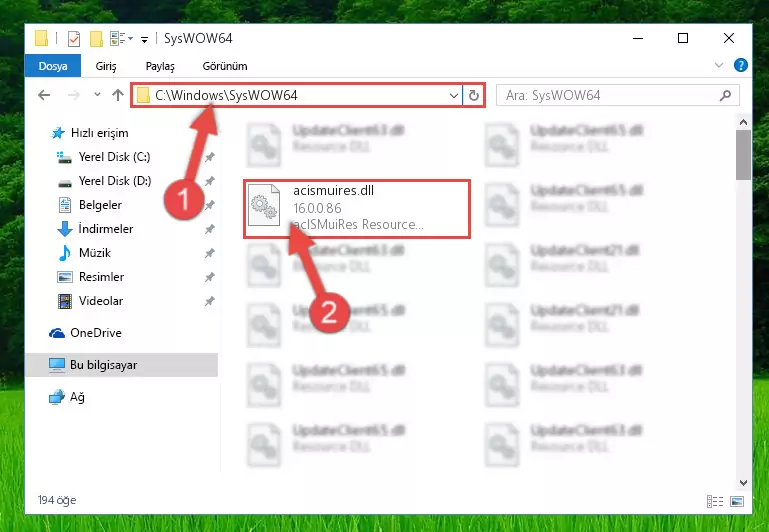
Task: Go up one folder level
Action: click(x=118, y=95)
